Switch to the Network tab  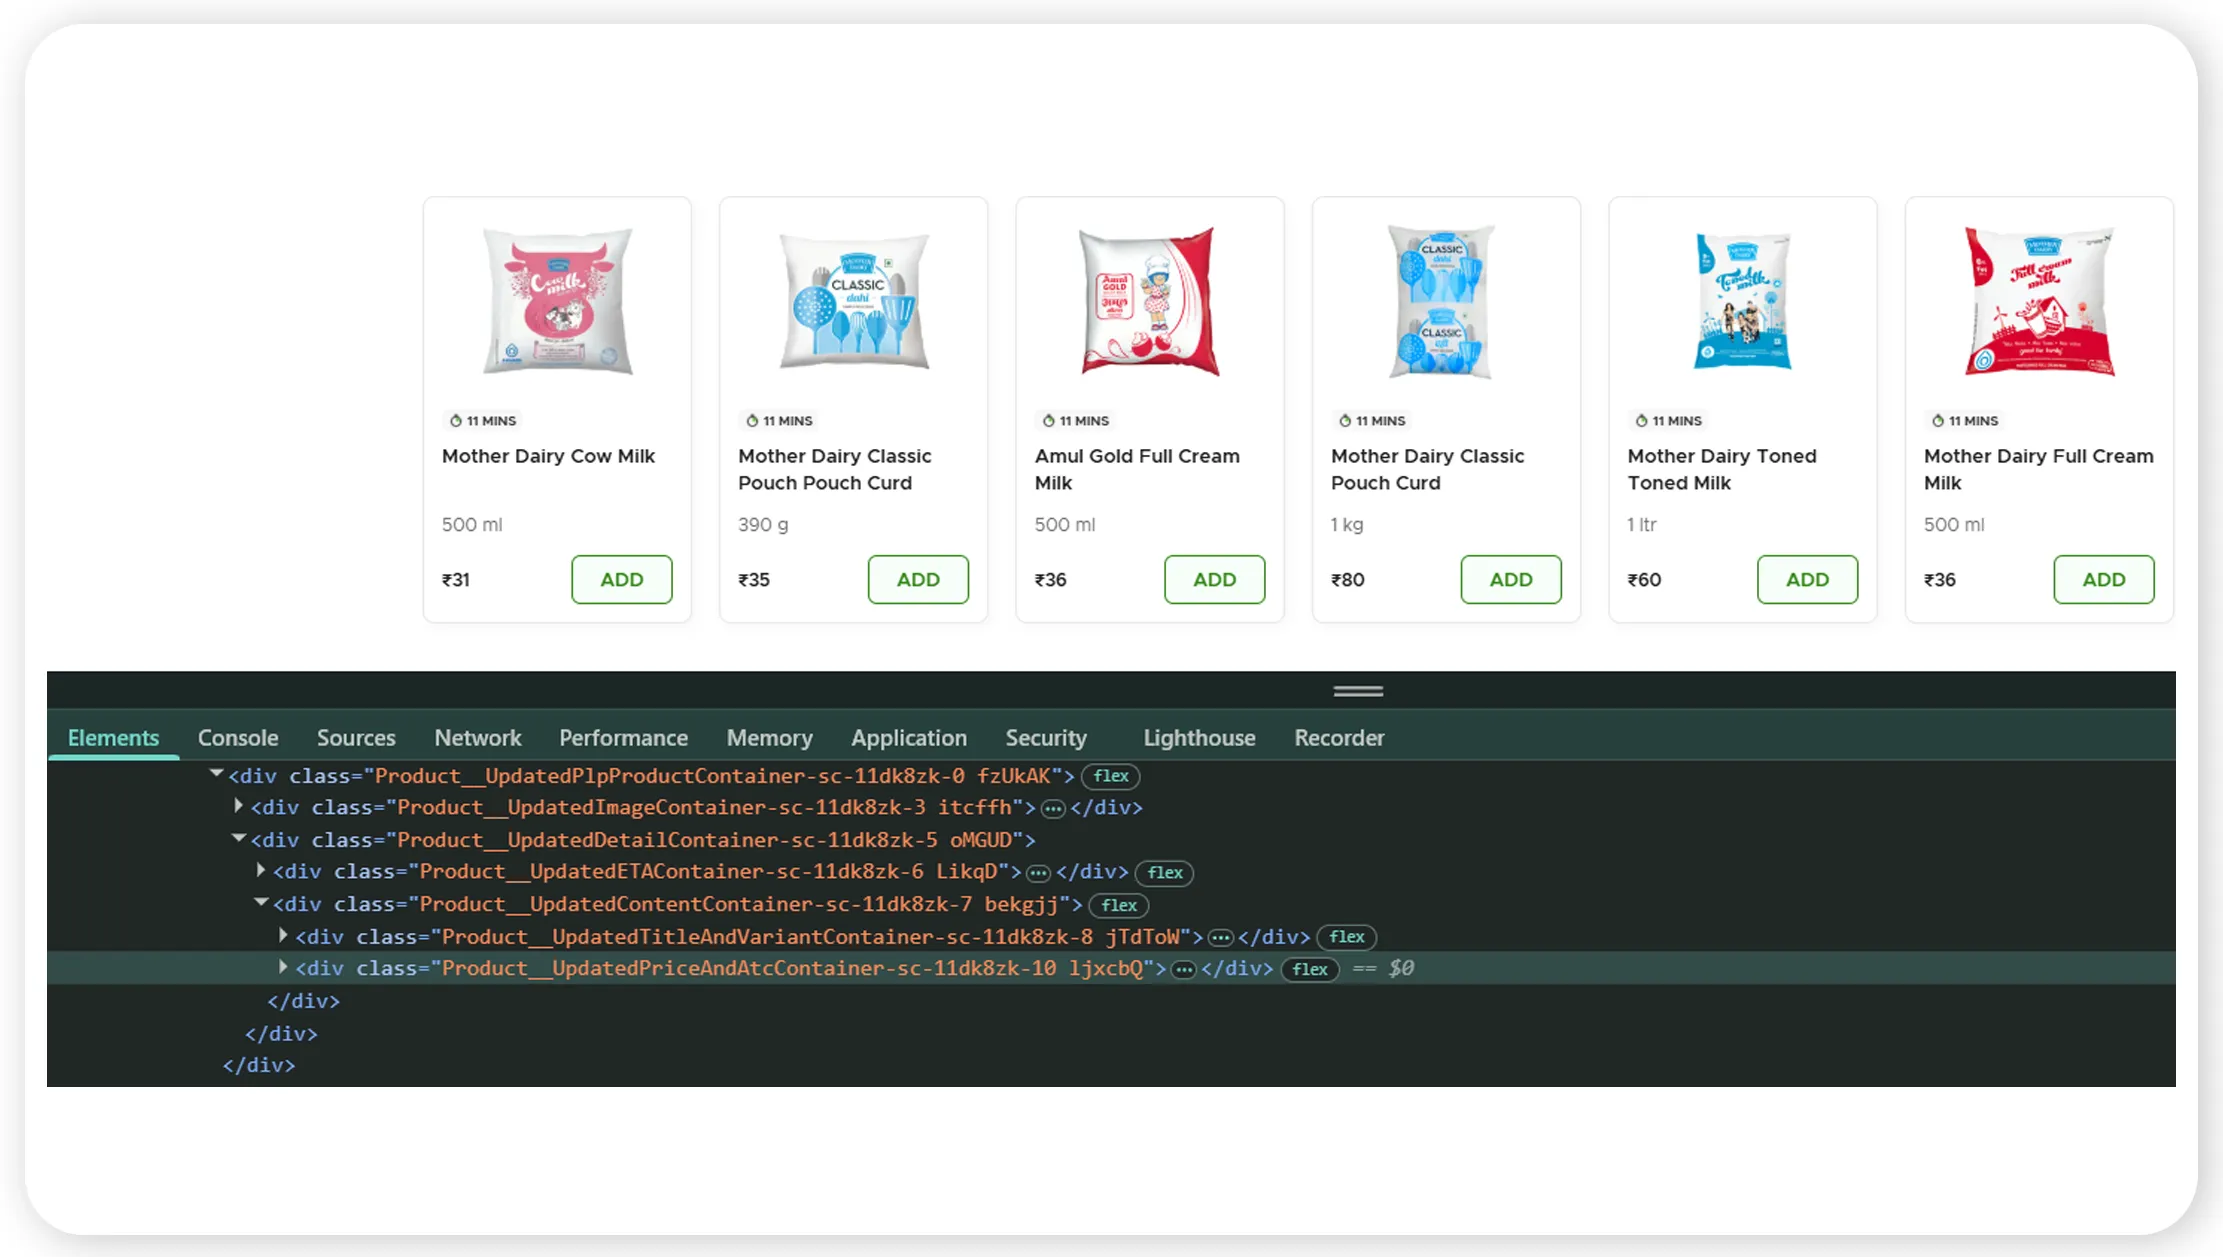477,738
